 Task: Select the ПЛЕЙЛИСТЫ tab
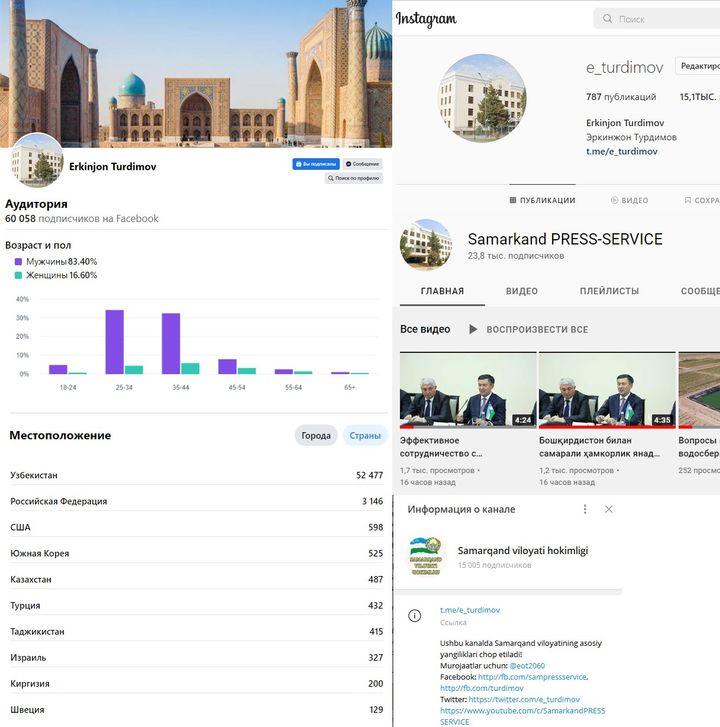[609, 291]
